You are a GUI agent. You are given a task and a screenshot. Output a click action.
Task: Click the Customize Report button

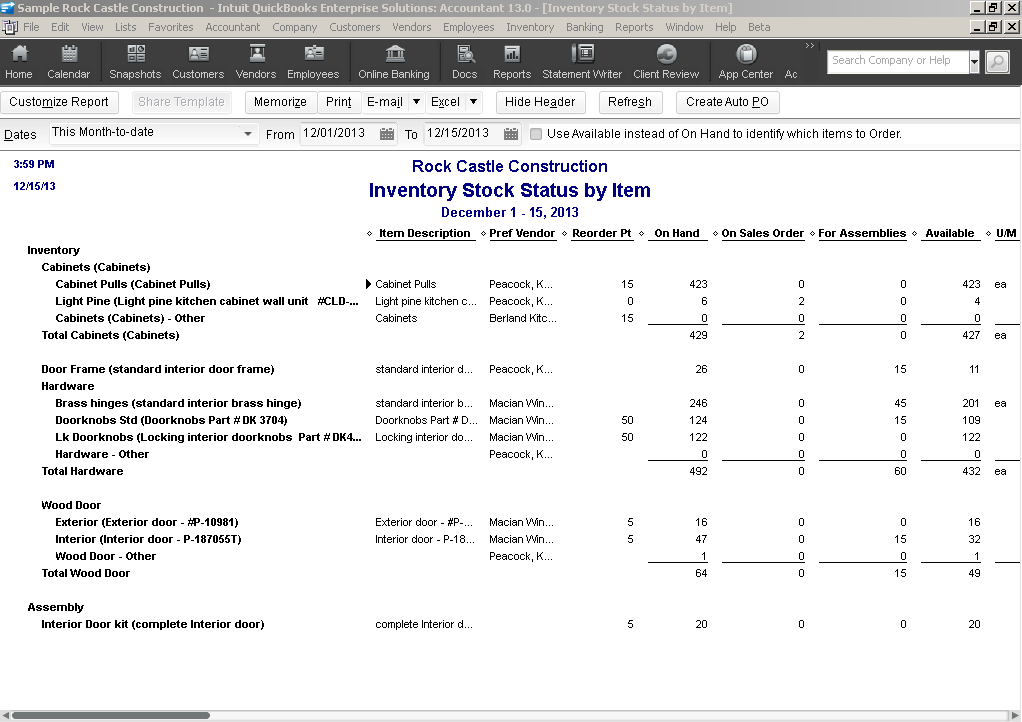point(59,102)
